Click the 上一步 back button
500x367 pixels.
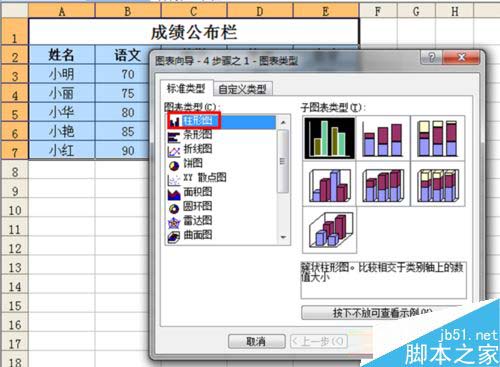point(319,341)
